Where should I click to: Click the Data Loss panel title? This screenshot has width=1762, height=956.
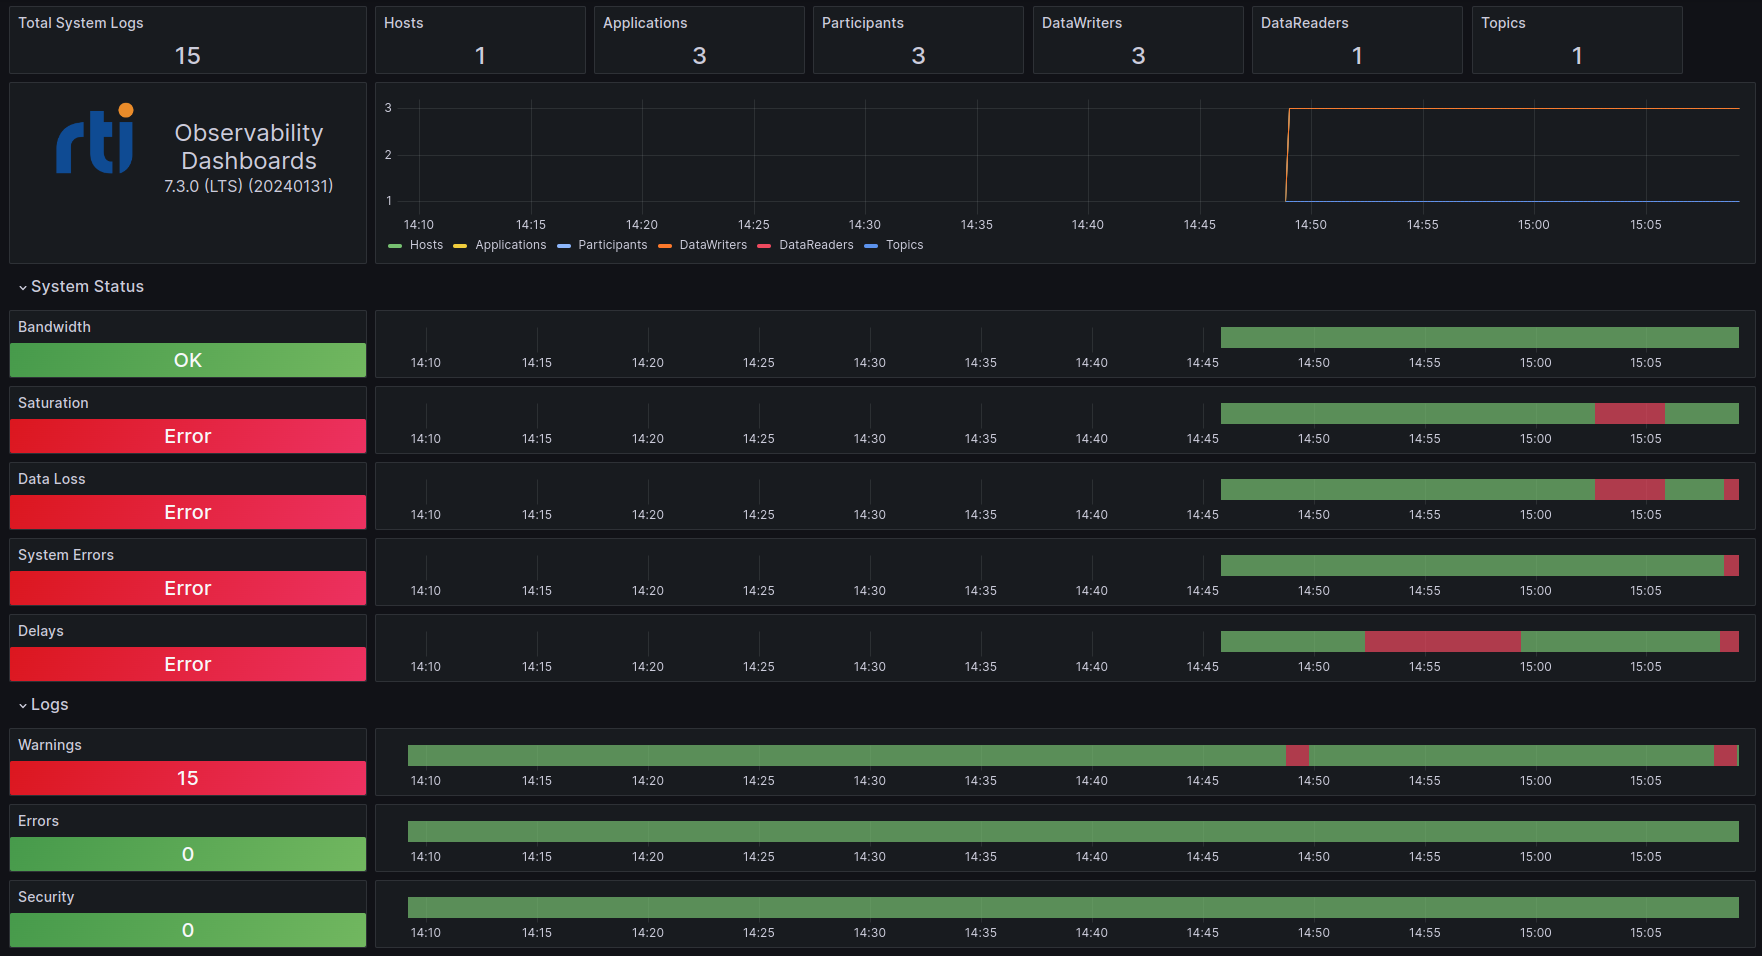click(51, 478)
